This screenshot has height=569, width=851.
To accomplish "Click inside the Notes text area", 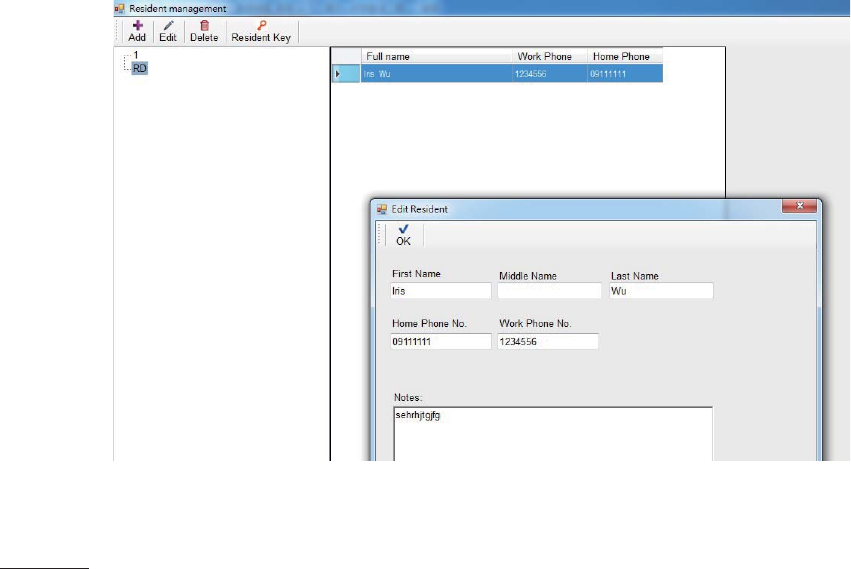I will coord(553,434).
